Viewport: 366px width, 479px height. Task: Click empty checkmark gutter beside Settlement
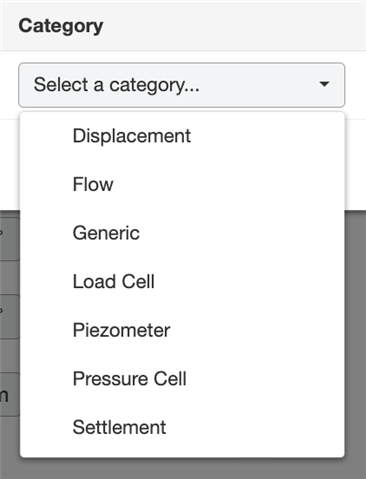pyautogui.click(x=47, y=428)
